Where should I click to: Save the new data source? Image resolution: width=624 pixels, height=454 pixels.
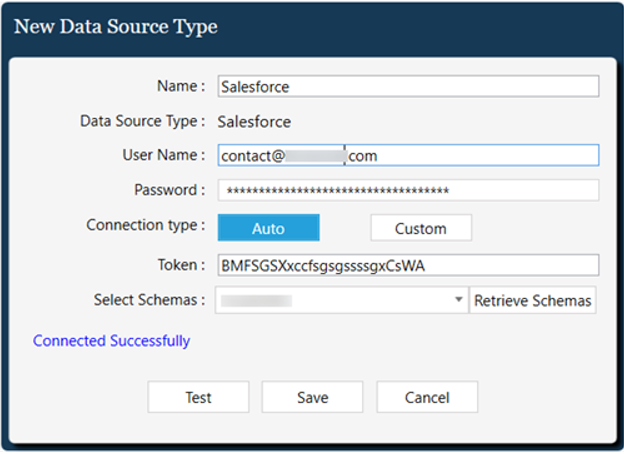312,397
